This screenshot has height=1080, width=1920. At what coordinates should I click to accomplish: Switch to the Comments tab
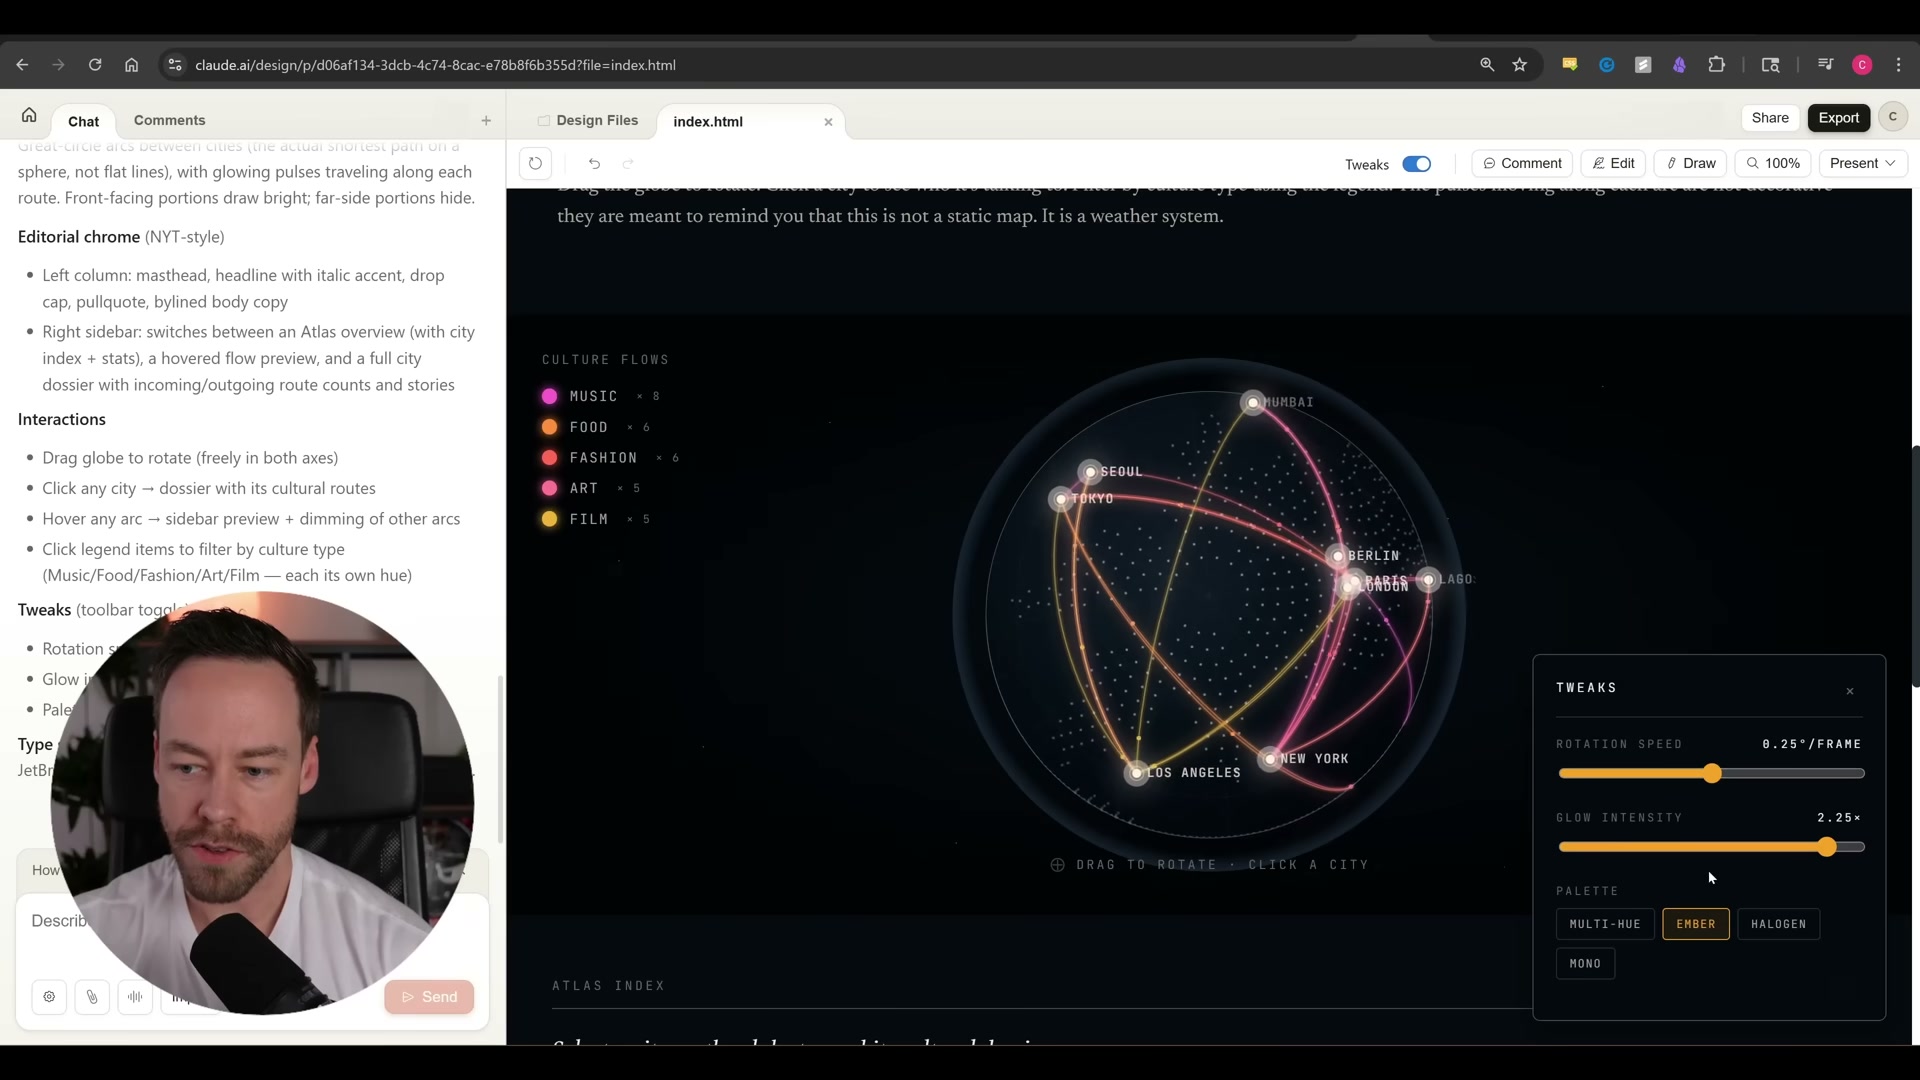tap(170, 120)
